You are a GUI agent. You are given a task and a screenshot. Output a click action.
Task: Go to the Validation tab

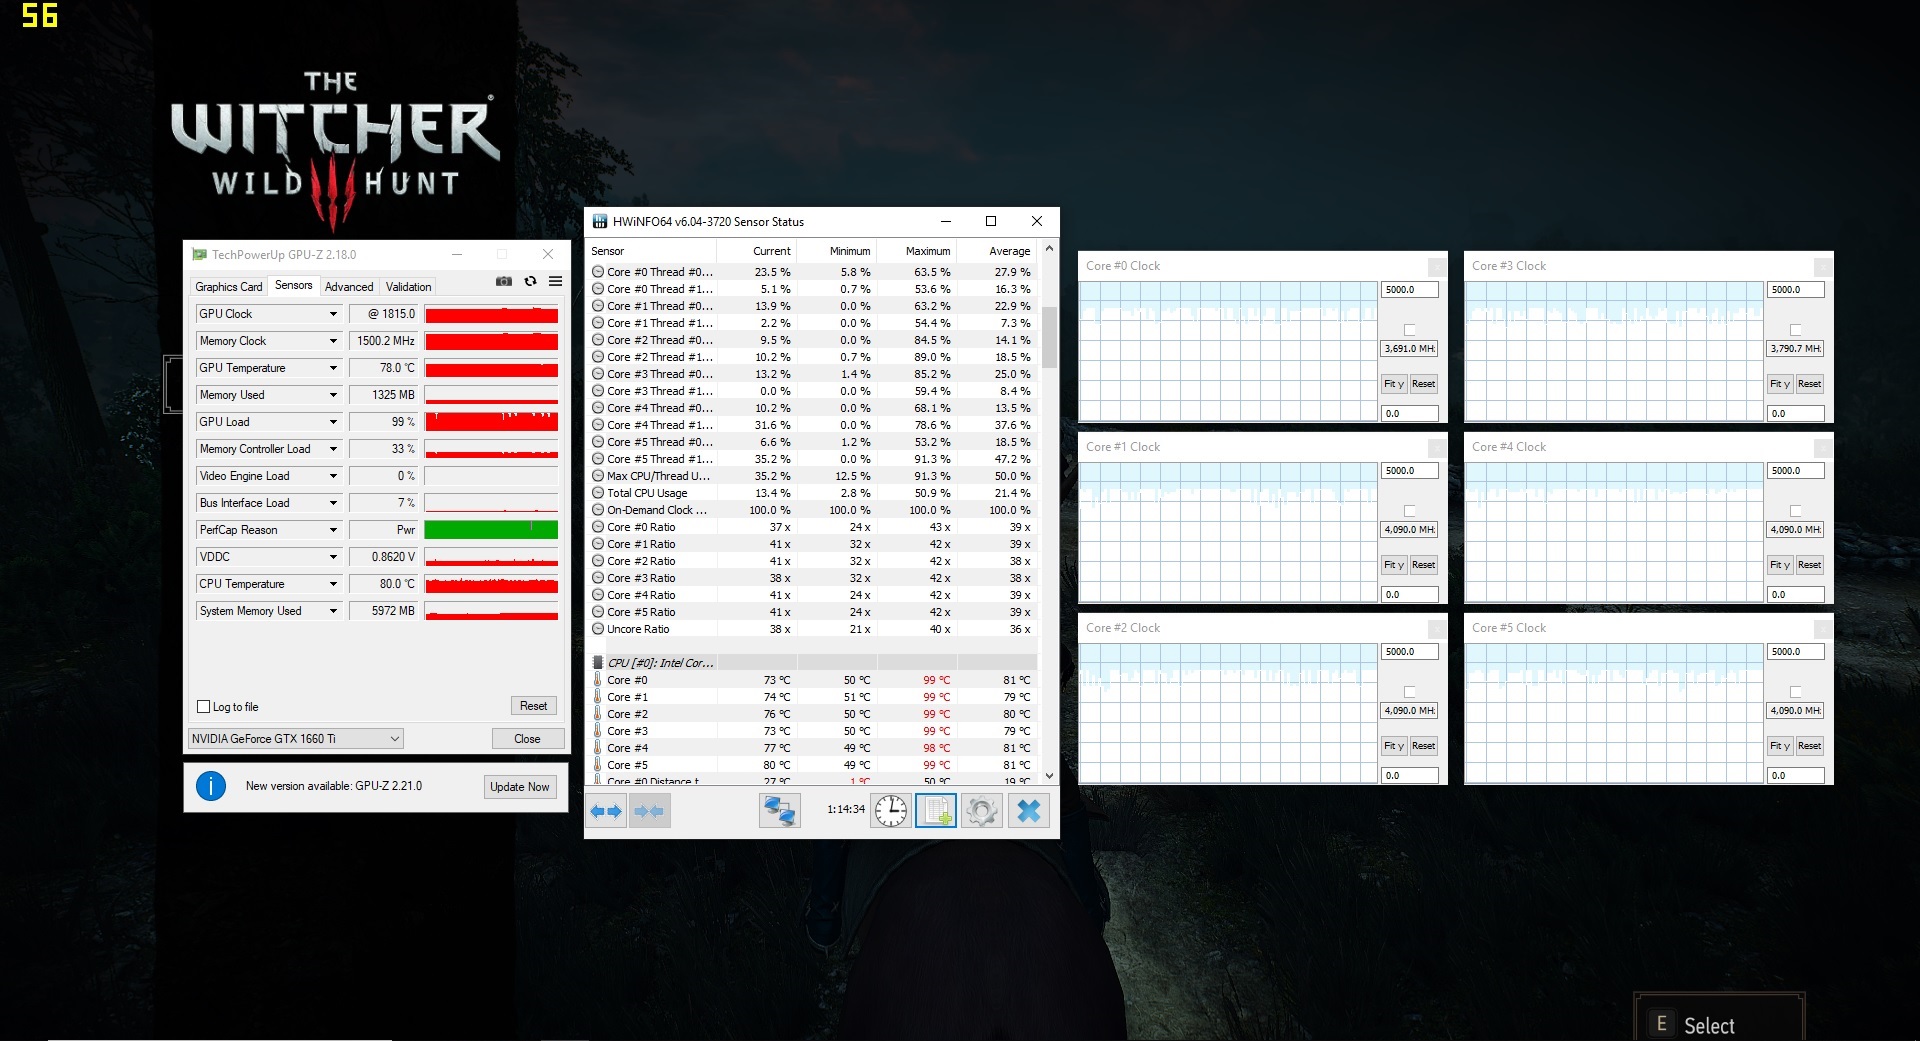[409, 287]
